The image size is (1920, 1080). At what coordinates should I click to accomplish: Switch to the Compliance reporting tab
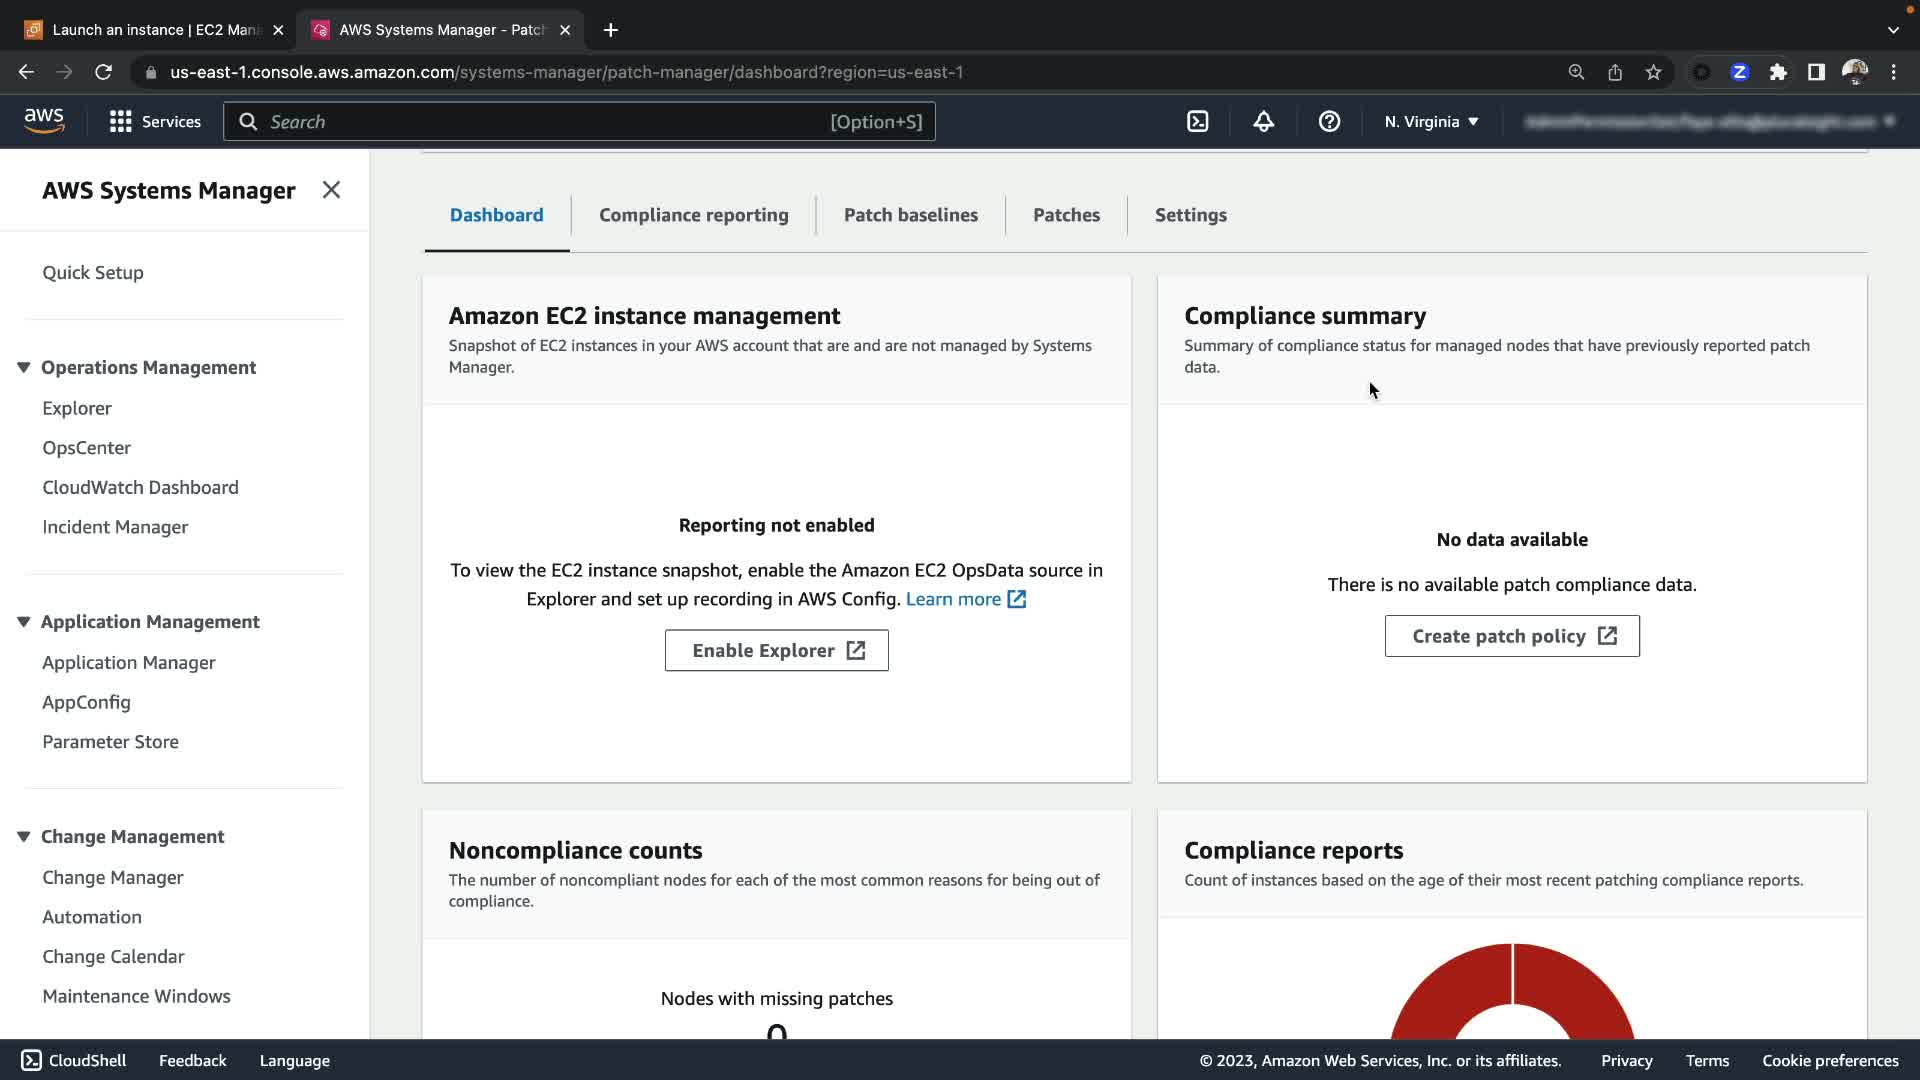tap(693, 215)
